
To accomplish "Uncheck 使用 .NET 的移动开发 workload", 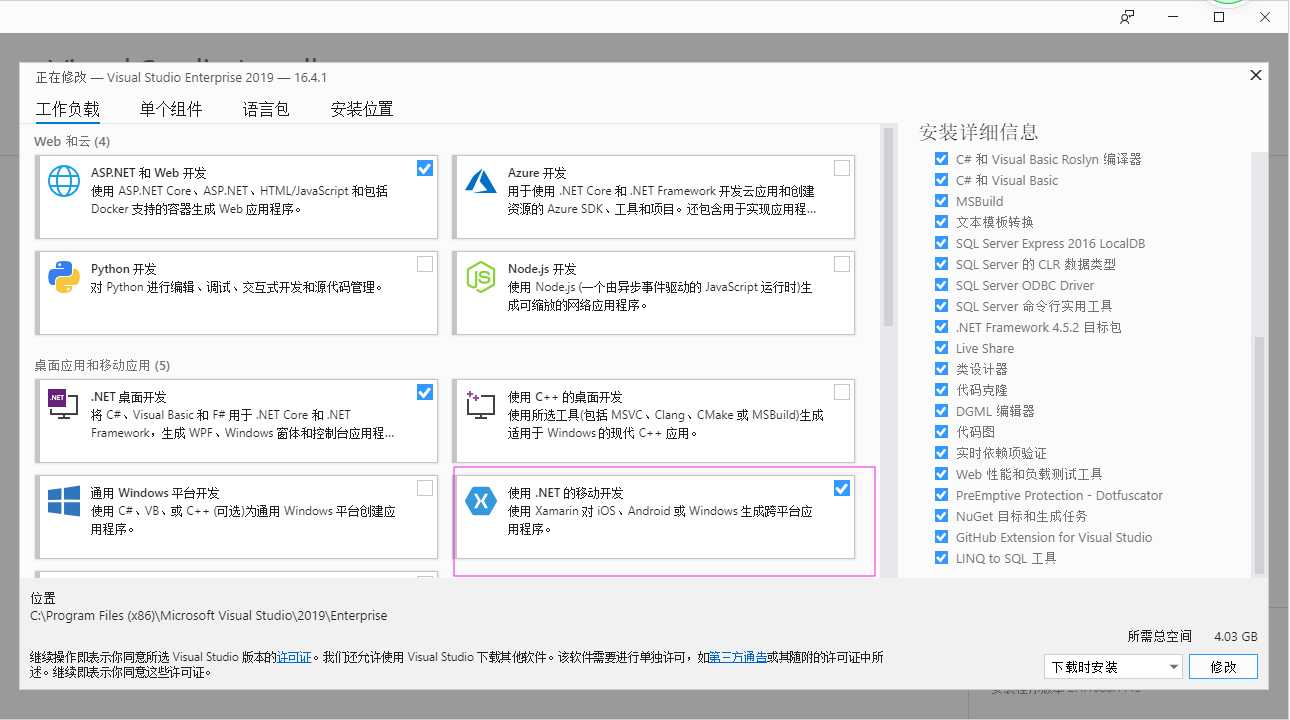I will pyautogui.click(x=842, y=488).
